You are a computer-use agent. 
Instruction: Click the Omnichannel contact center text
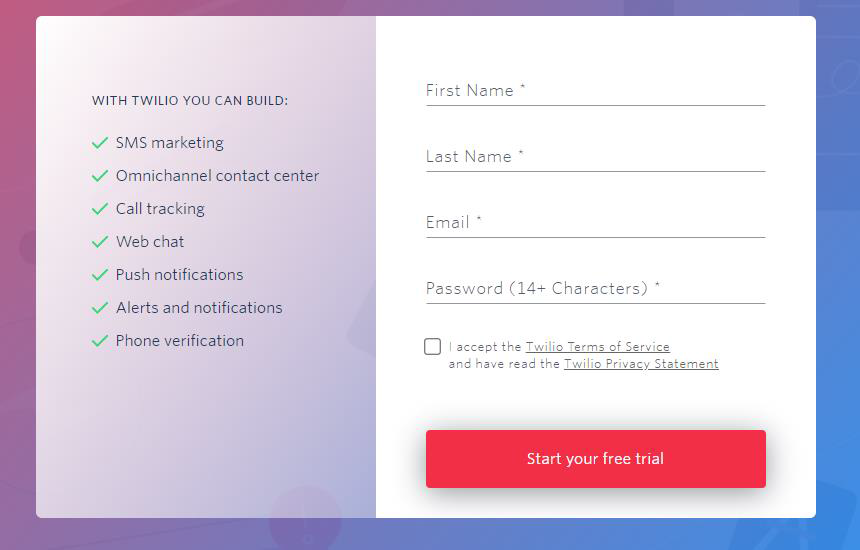pyautogui.click(x=217, y=176)
